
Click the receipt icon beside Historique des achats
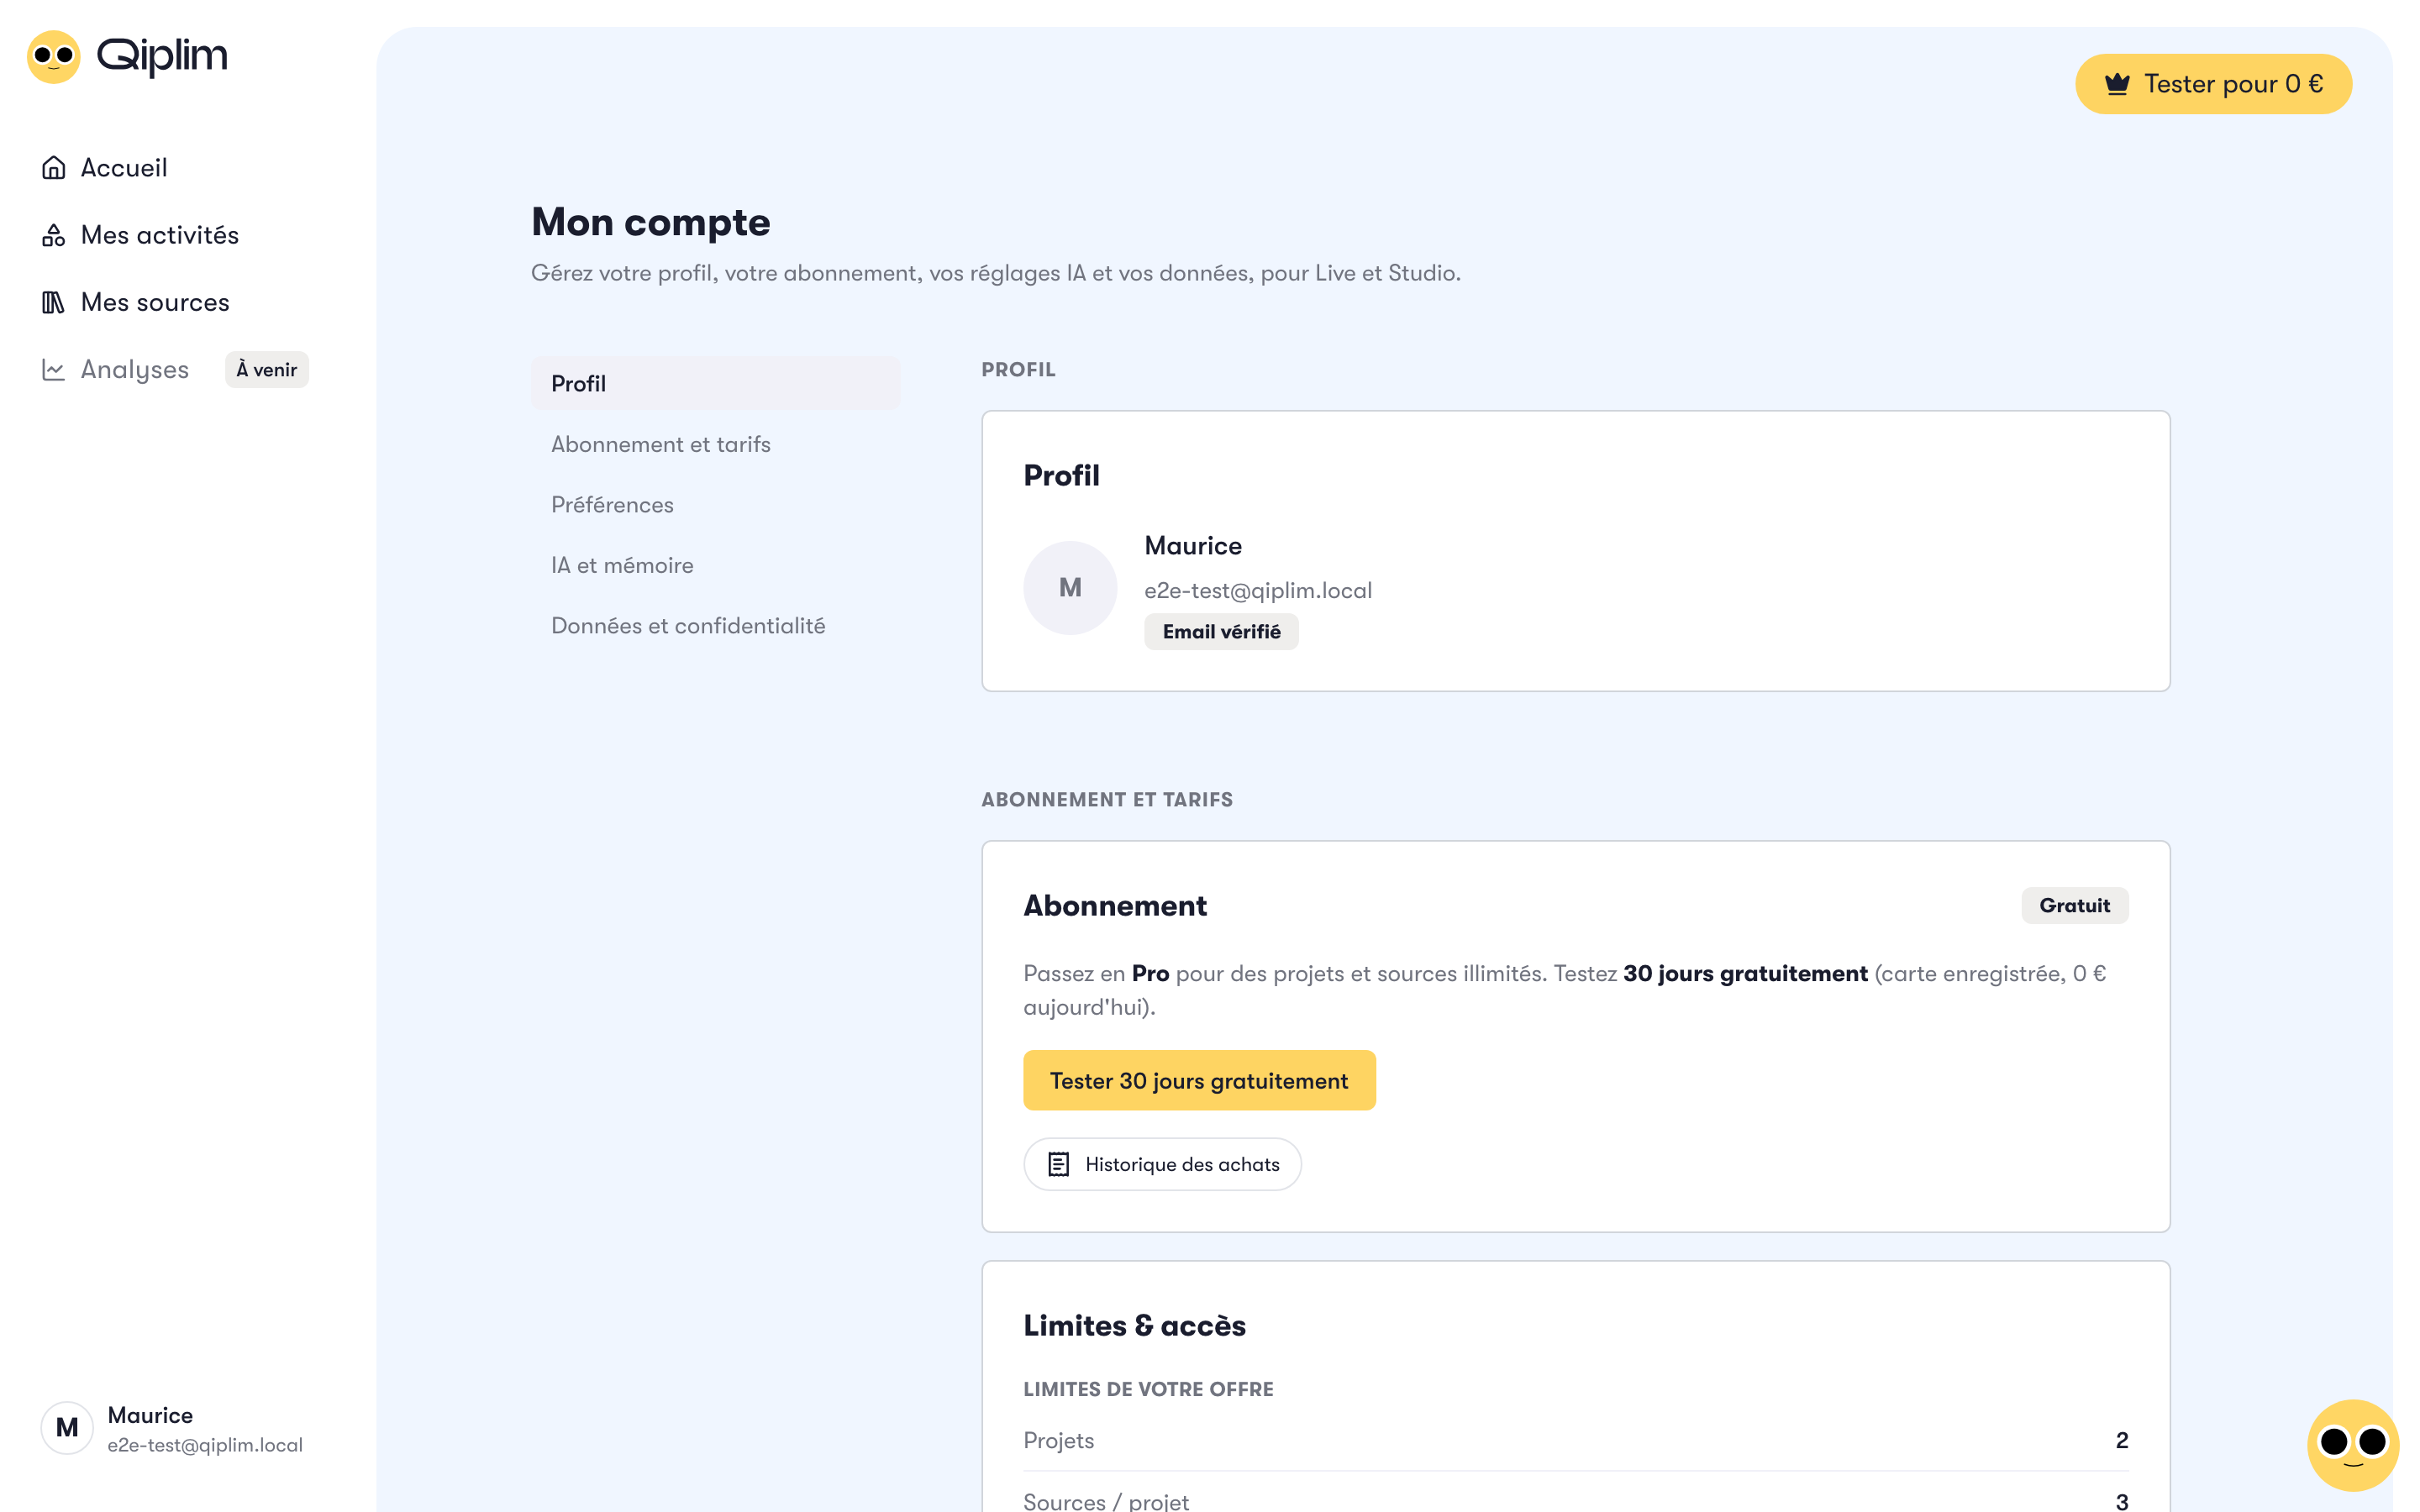coord(1058,1164)
